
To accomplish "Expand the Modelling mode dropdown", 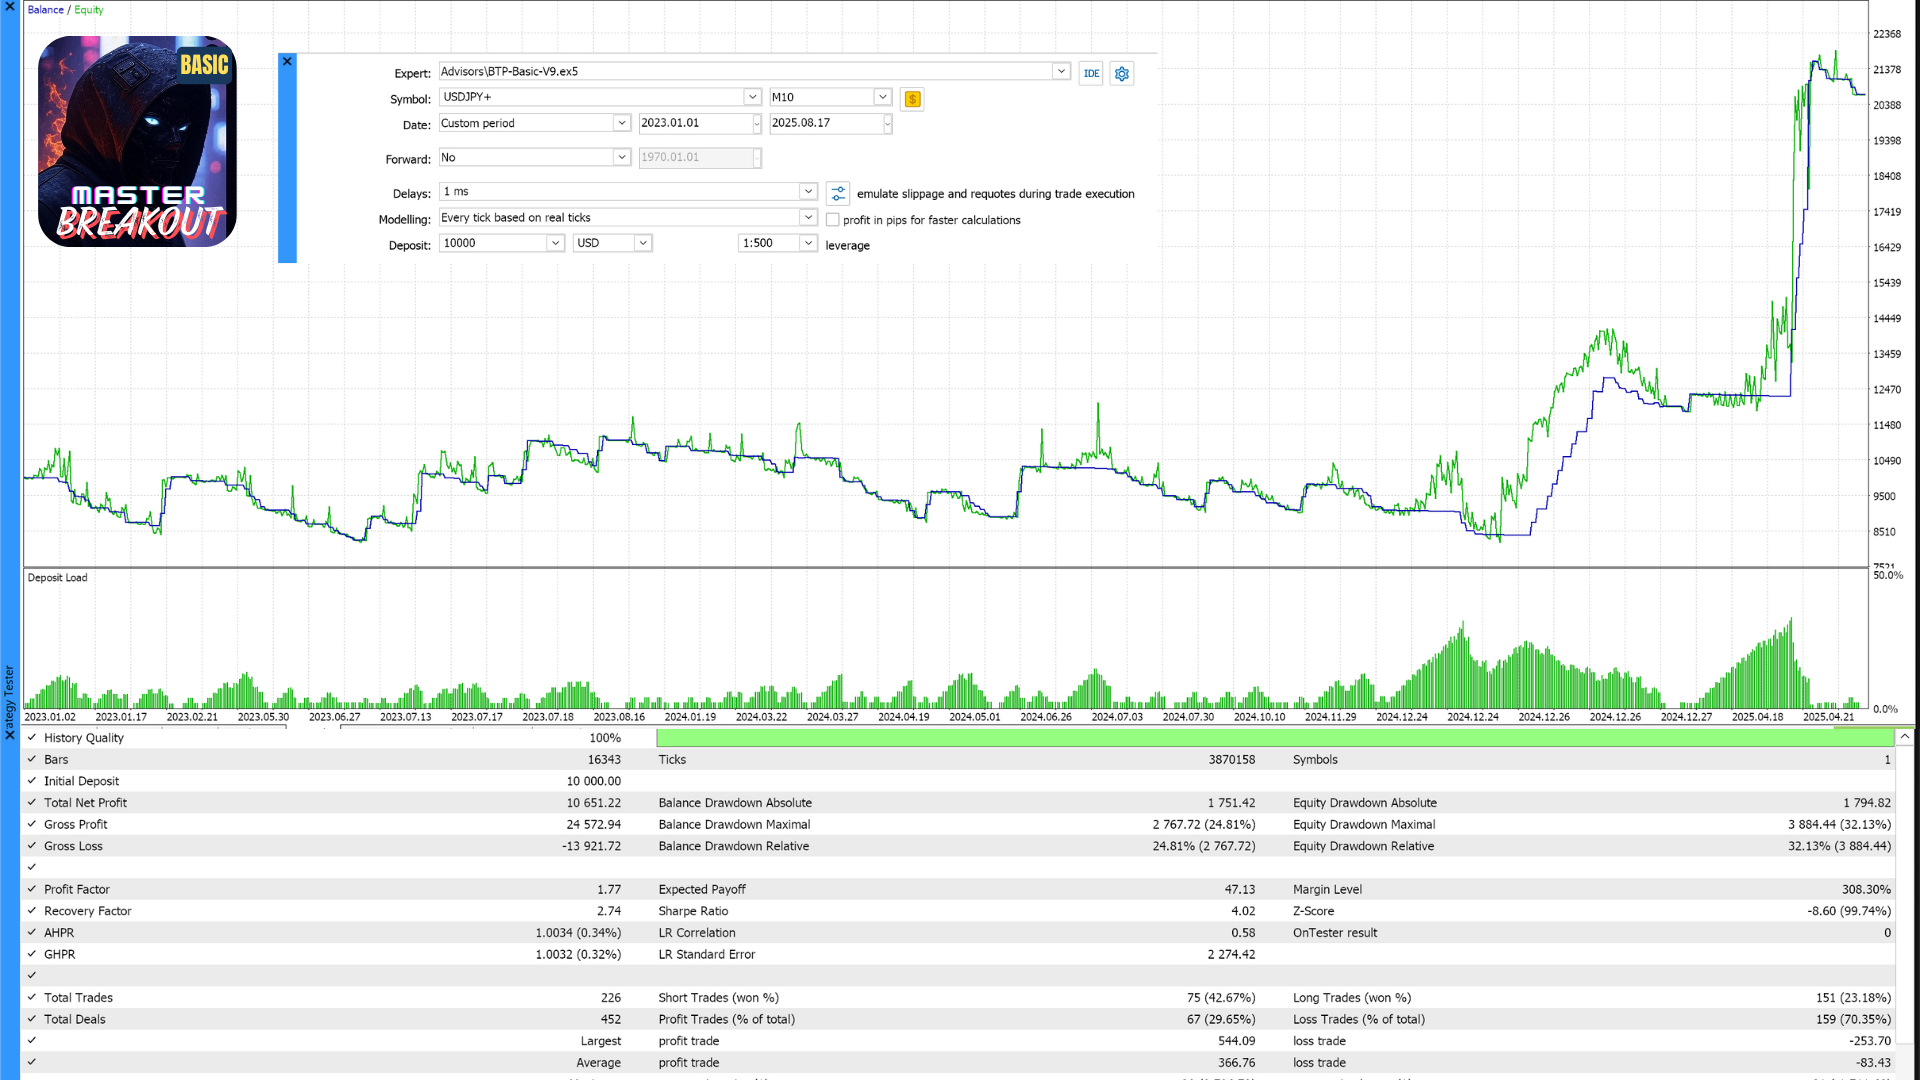I will [808, 217].
